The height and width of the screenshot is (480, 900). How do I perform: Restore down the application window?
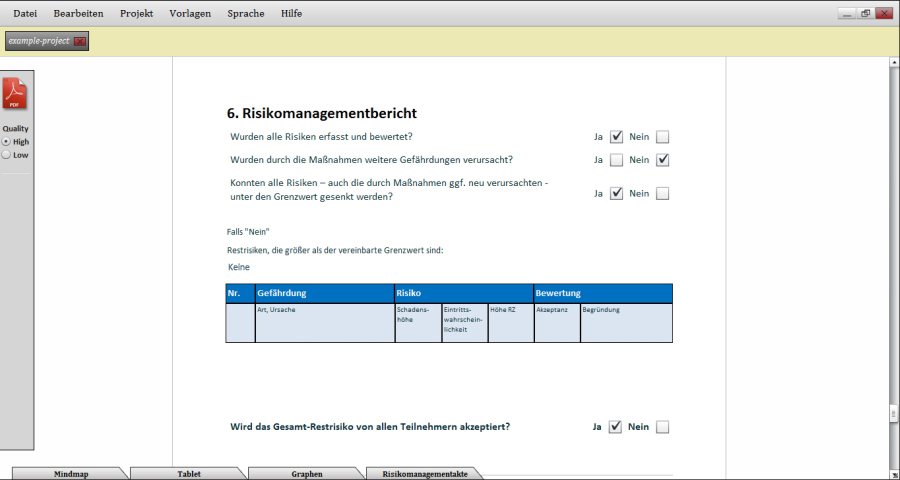pos(865,14)
